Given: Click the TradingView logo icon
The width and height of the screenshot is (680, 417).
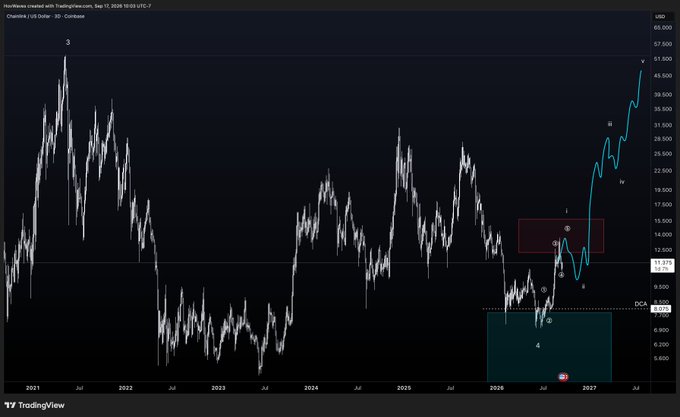Looking at the screenshot, I should point(10,405).
